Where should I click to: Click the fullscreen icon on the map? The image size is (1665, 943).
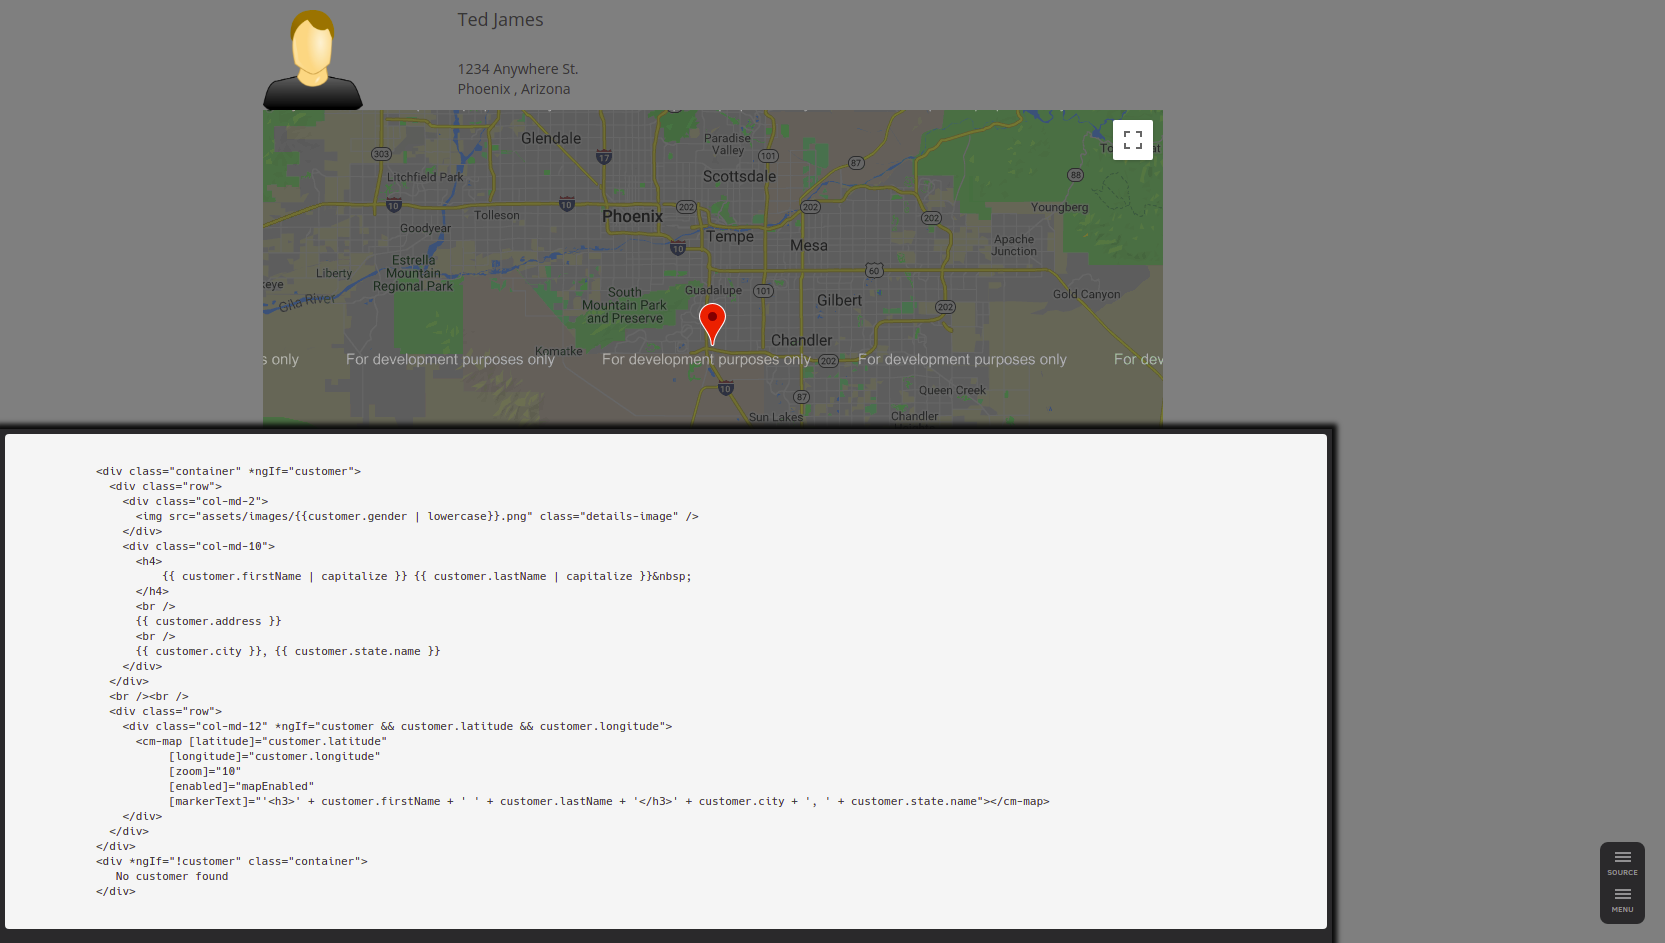[x=1133, y=140]
